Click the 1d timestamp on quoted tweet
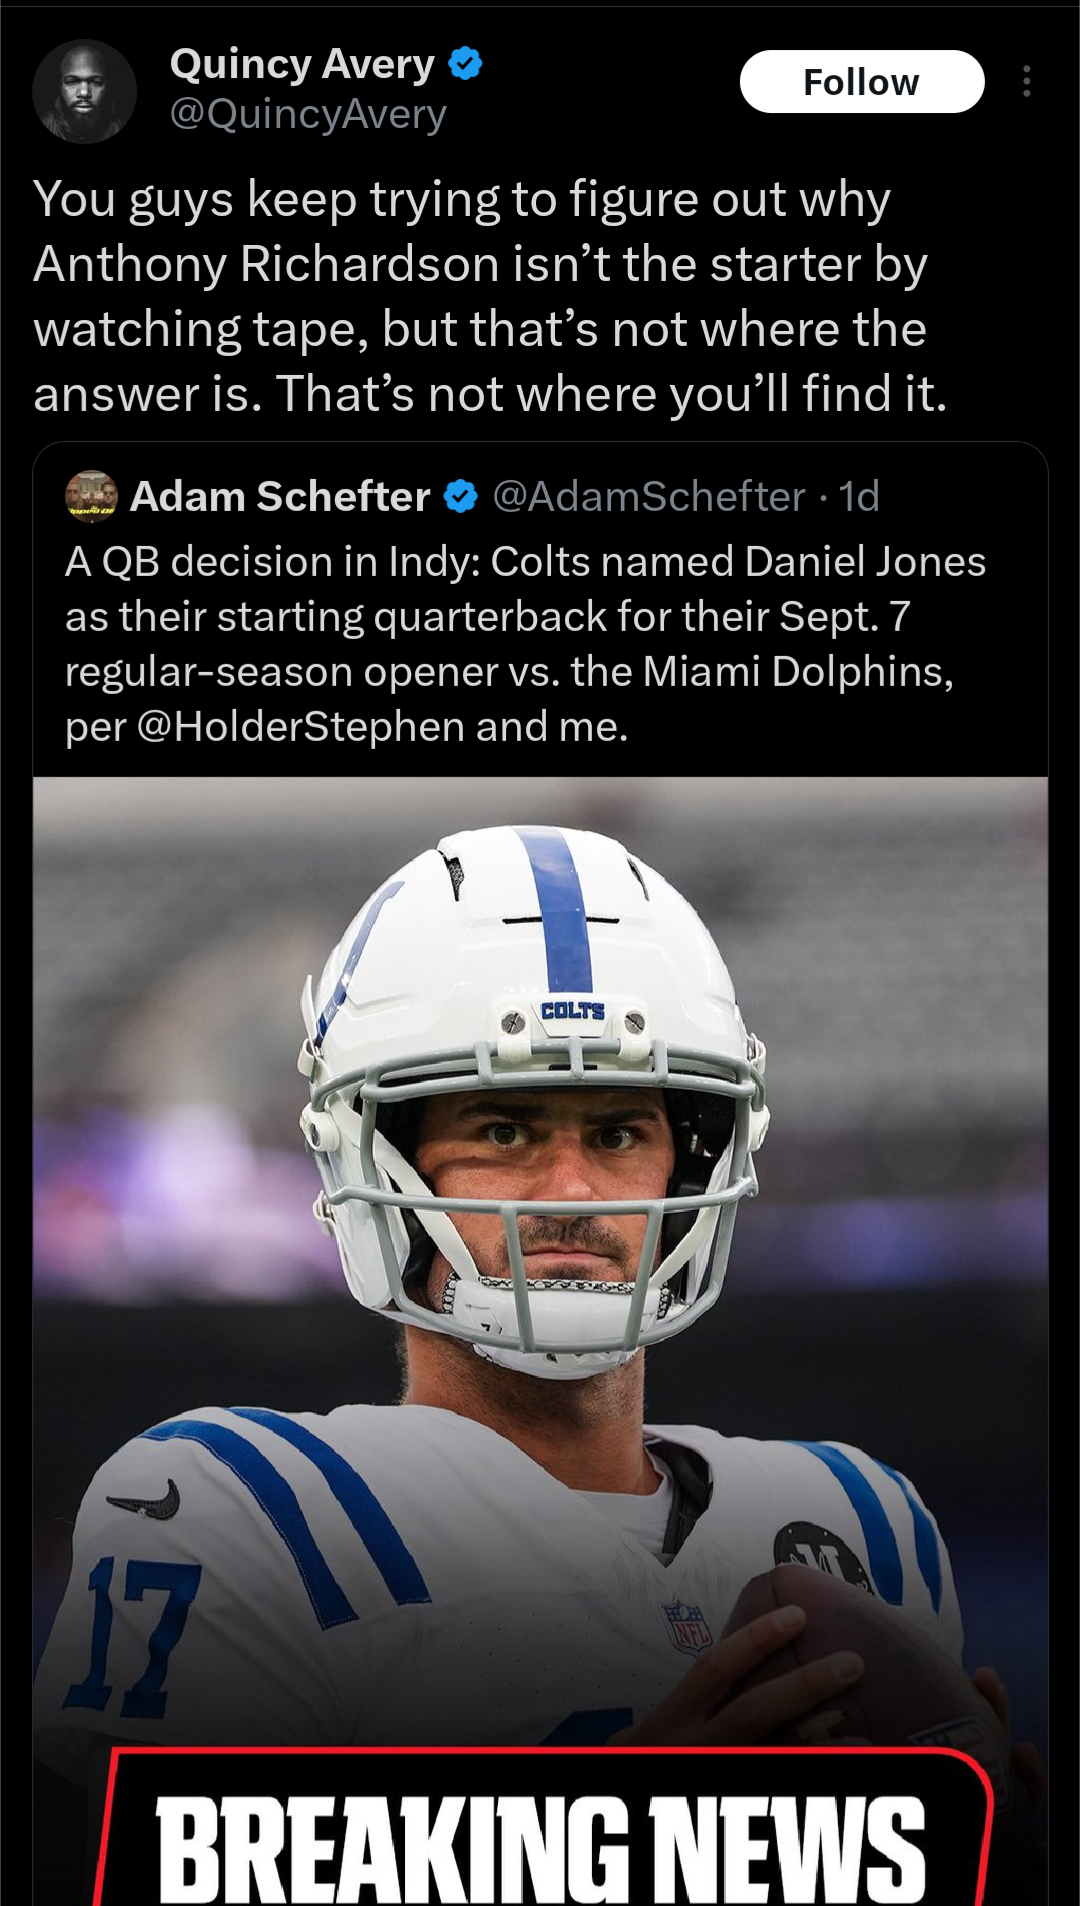 coord(859,496)
